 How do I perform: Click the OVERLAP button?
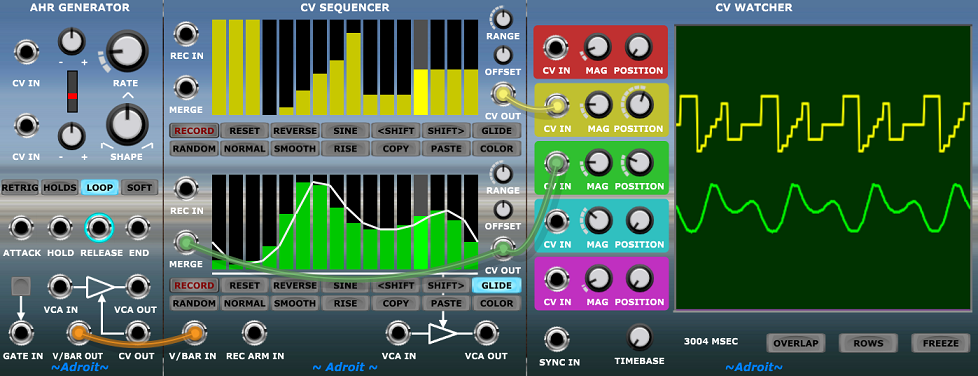coord(795,343)
